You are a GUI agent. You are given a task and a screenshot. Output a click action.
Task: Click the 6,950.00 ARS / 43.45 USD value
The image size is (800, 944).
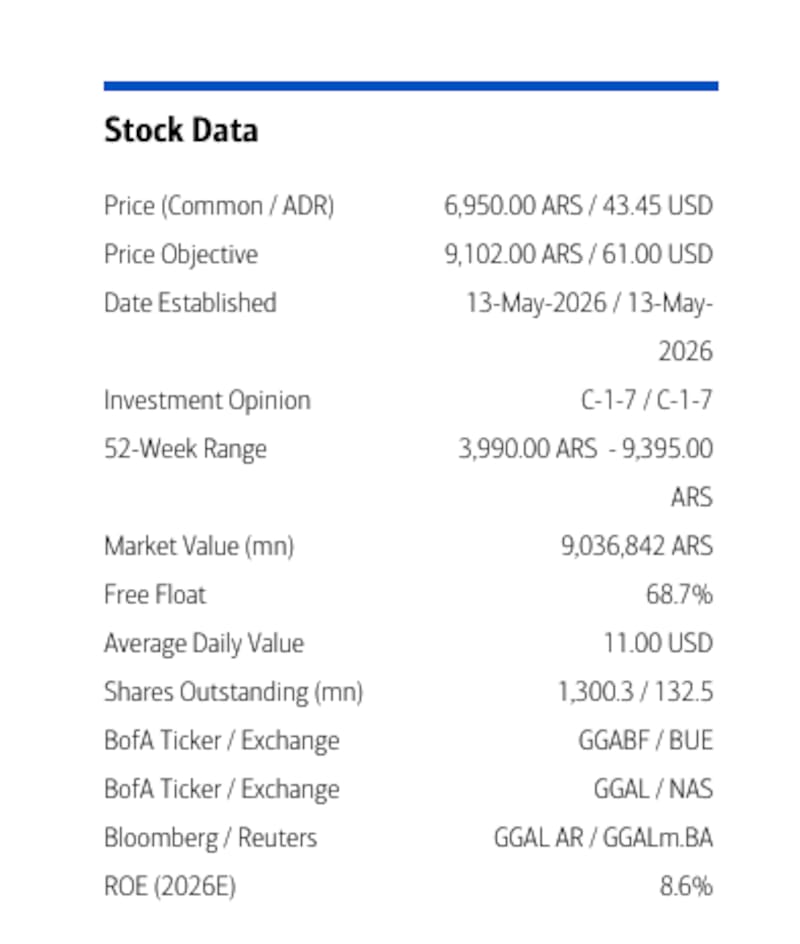(x=578, y=206)
